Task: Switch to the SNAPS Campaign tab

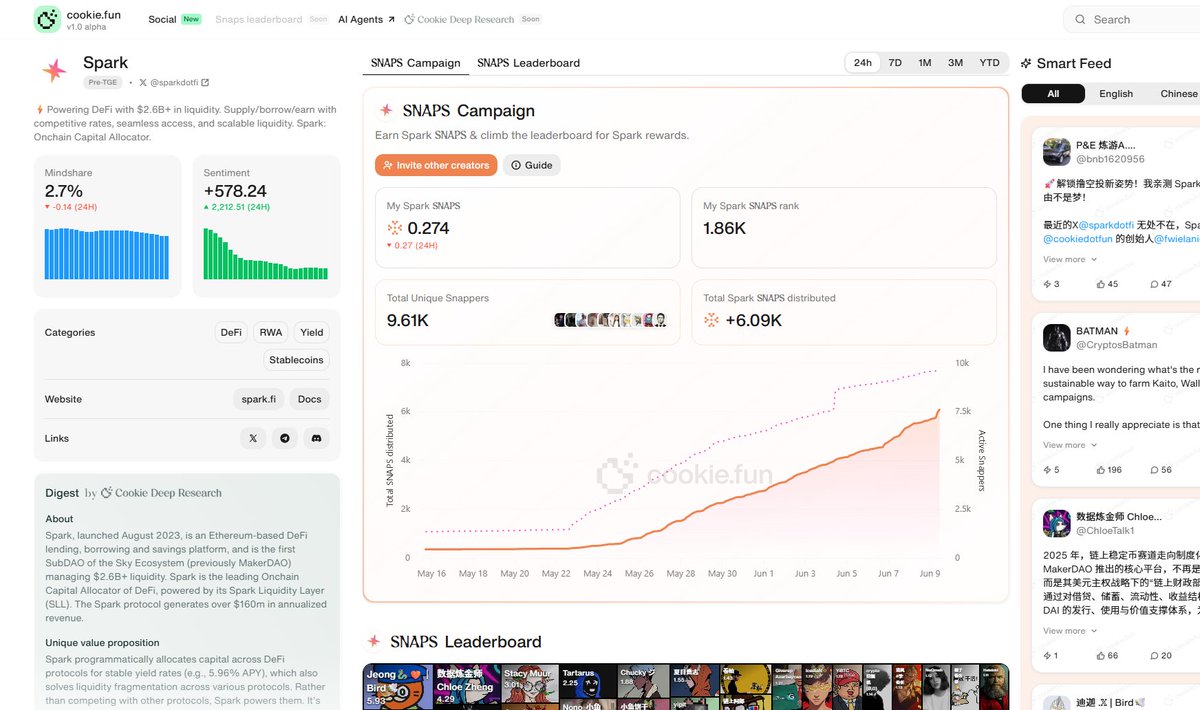Action: 416,63
